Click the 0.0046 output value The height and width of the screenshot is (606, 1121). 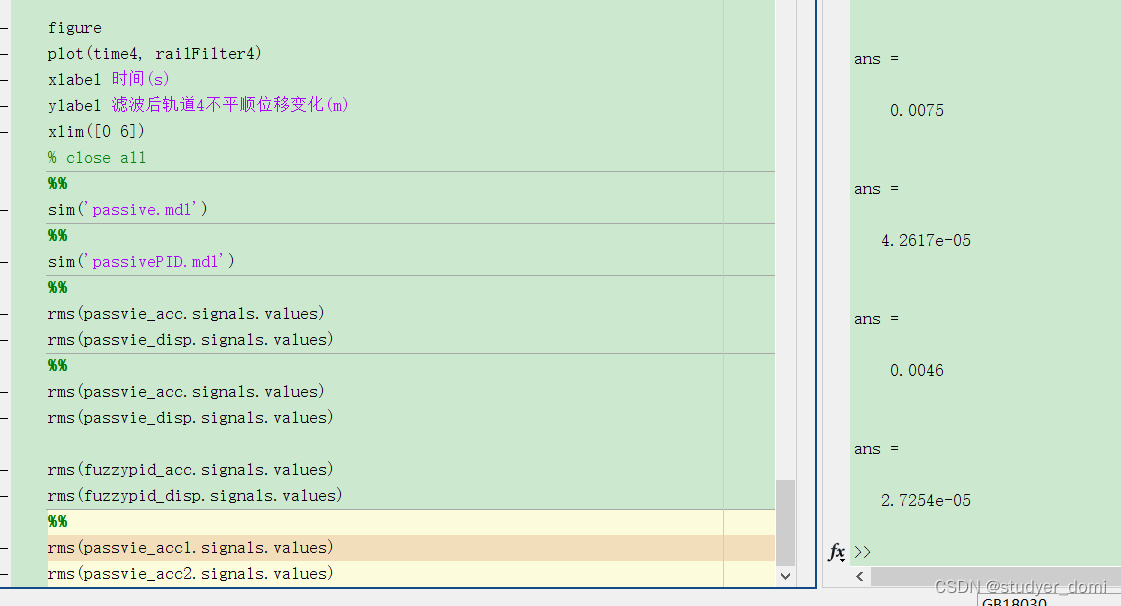(x=917, y=370)
